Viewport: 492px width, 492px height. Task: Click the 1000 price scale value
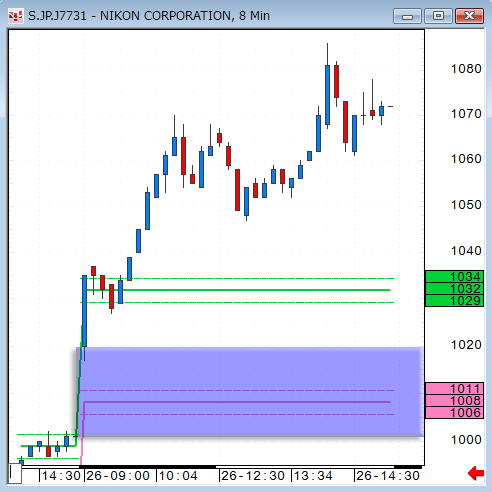[x=466, y=440]
